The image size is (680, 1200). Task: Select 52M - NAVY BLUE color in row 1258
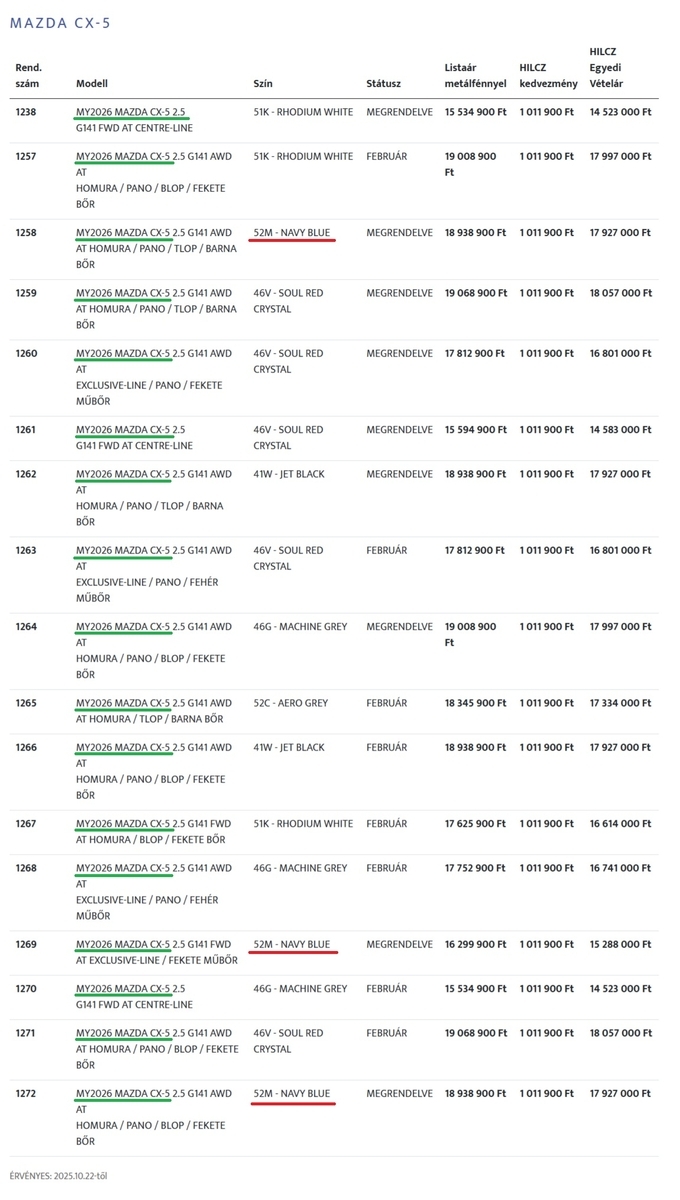tap(292, 232)
